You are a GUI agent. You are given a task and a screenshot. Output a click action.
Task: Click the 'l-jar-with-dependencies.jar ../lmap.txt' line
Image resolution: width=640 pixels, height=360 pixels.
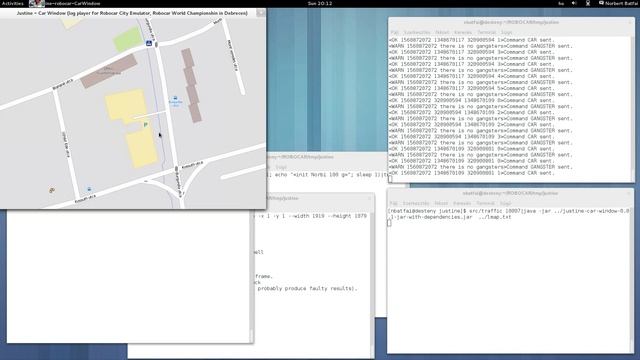[451, 217]
